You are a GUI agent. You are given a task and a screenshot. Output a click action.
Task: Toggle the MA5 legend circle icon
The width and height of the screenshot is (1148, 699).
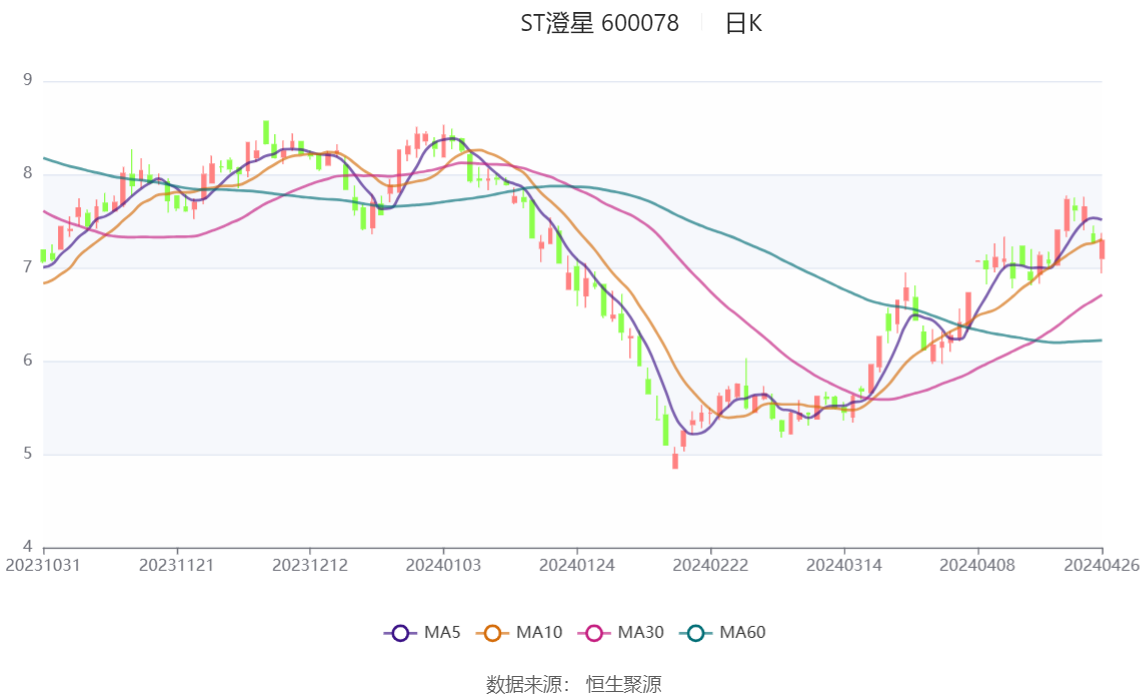click(400, 633)
